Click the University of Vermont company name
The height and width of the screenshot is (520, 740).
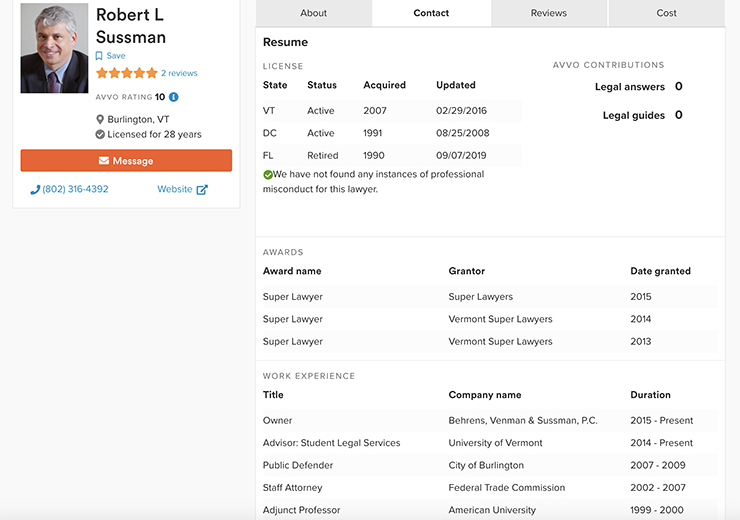(x=495, y=443)
